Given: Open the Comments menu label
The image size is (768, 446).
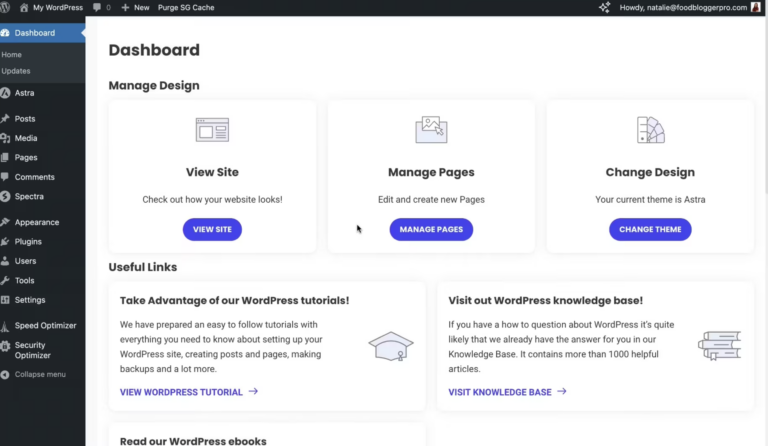Looking at the screenshot, I should (35, 177).
